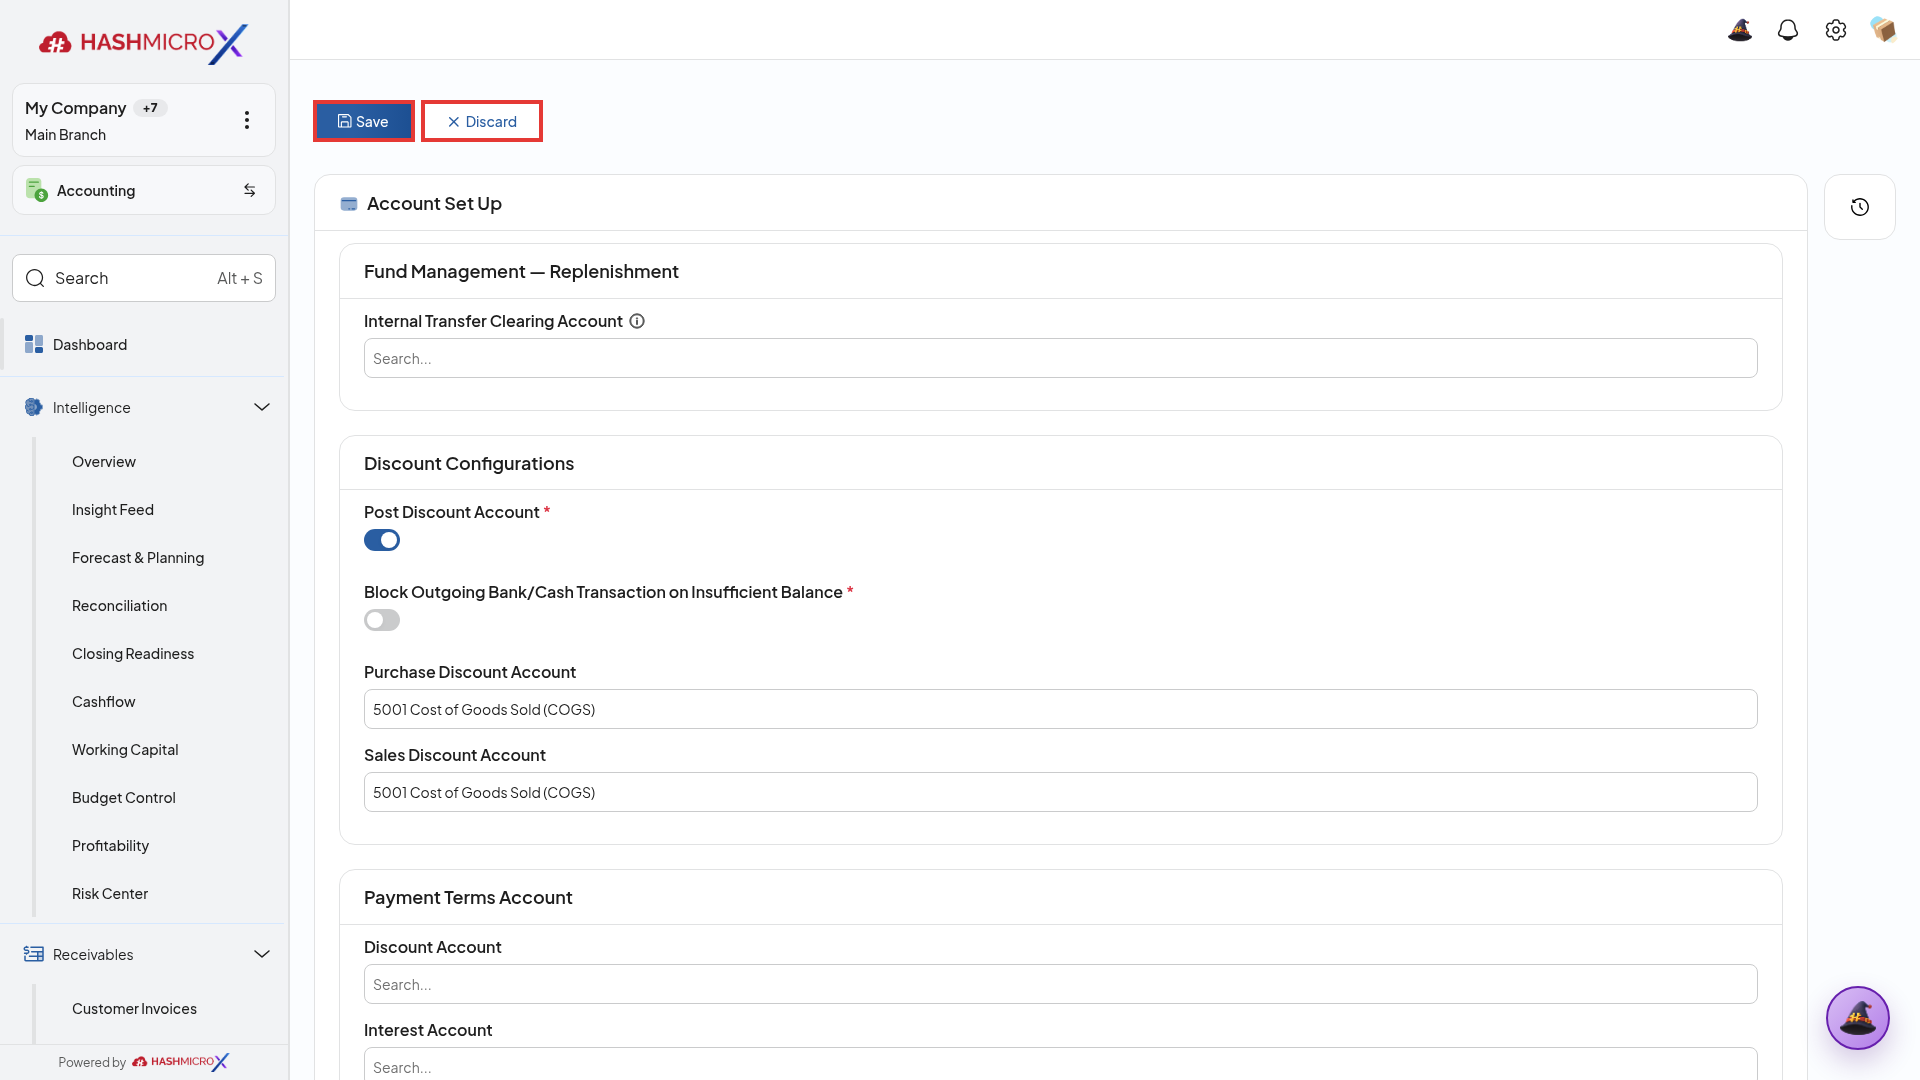Open user profile avatar
The width and height of the screenshot is (1920, 1080).
1884,30
